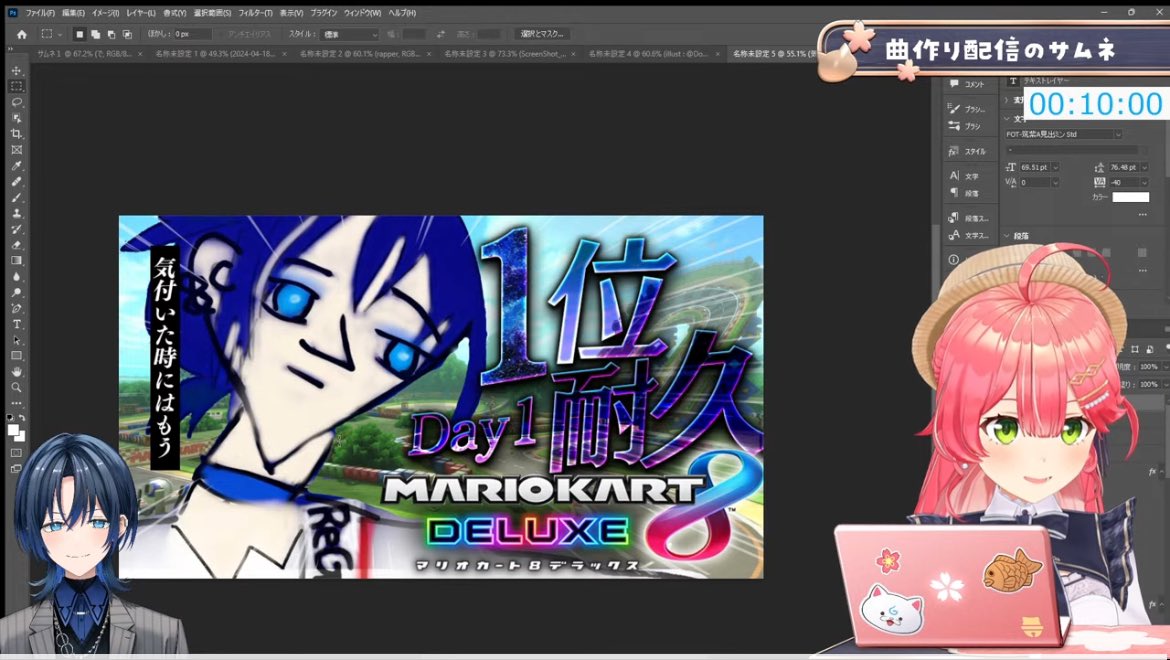The height and width of the screenshot is (660, 1170).
Task: Select the Move tool
Action: point(16,71)
